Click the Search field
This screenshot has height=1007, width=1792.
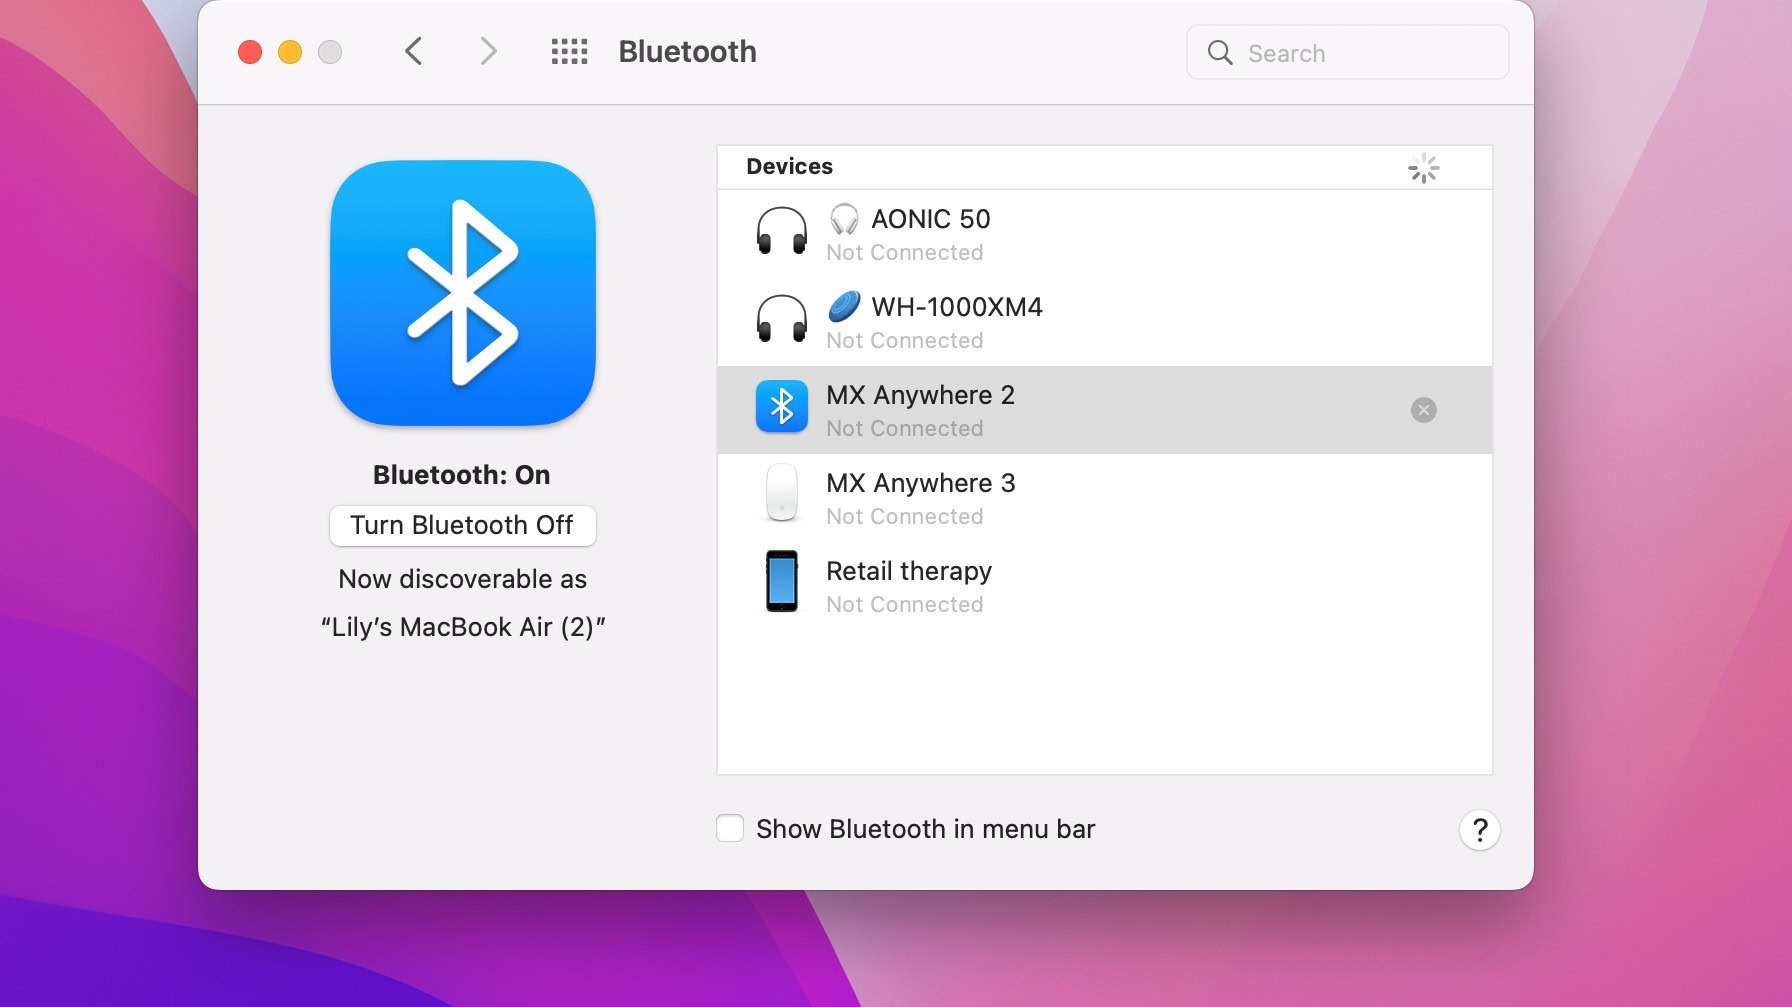point(1347,52)
